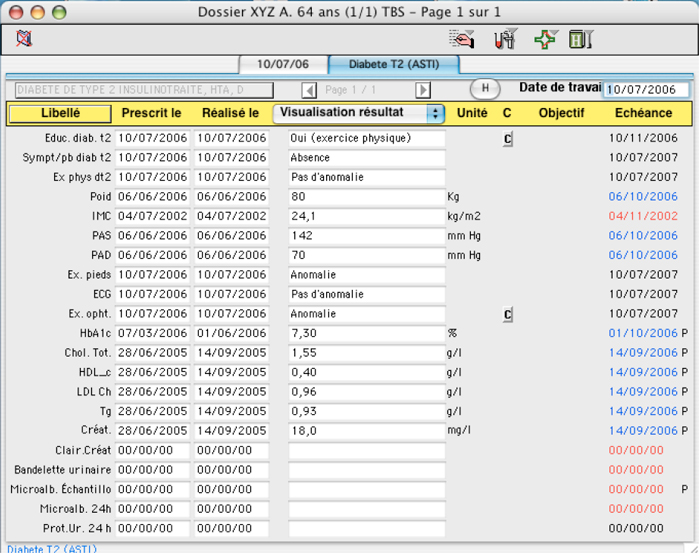Image resolution: width=700 pixels, height=554 pixels.
Task: Open the H history filter icon
Action: [x=581, y=39]
